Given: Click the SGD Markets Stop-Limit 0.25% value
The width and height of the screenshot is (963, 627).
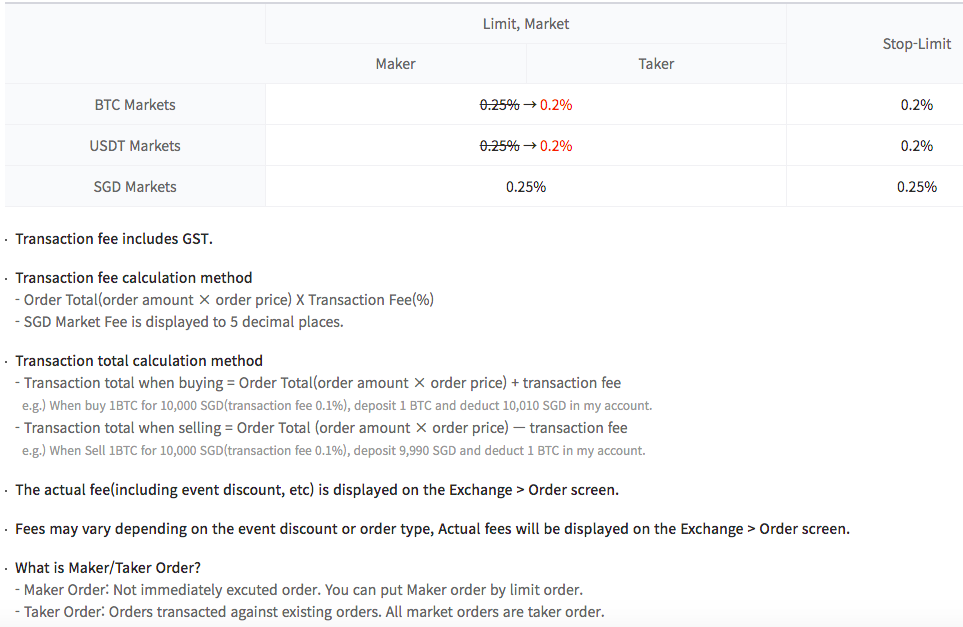Looking at the screenshot, I should [x=916, y=187].
